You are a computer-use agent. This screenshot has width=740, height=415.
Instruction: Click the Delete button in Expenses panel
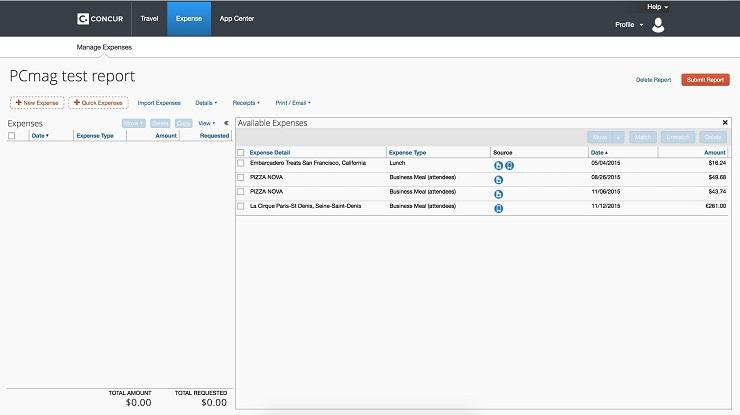tap(160, 123)
